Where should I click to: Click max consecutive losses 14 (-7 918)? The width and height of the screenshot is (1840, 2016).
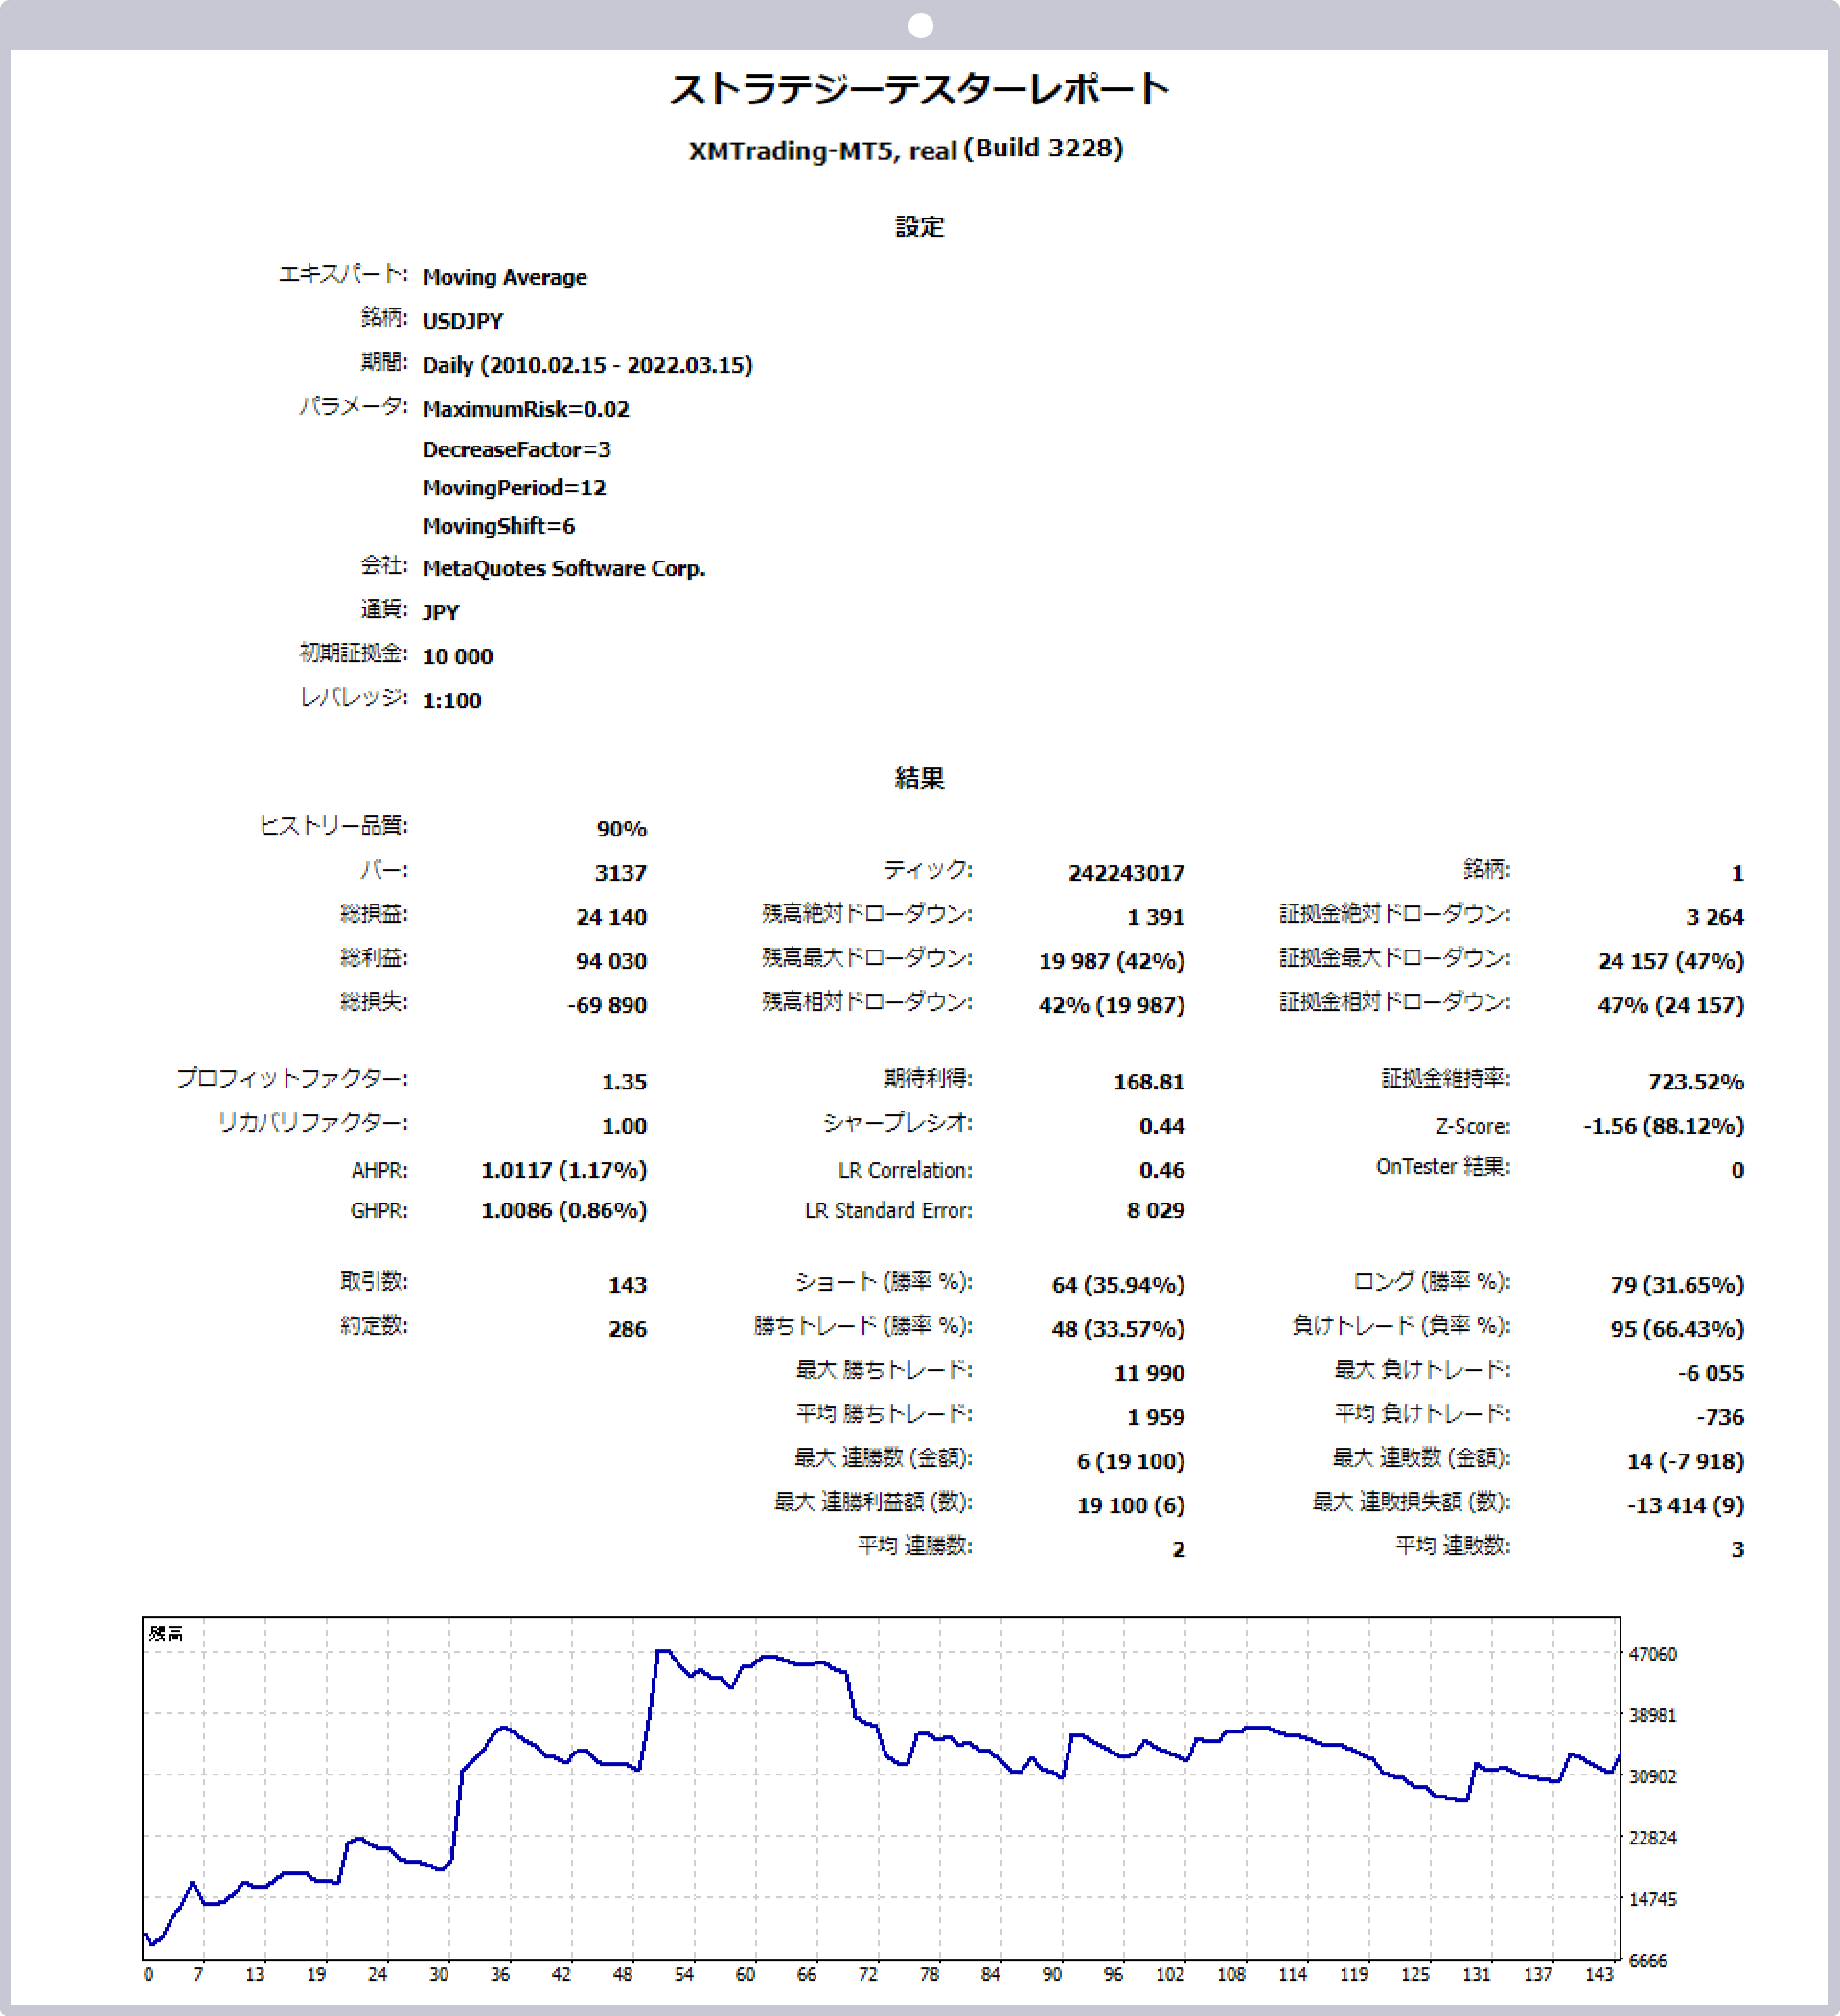[1686, 1461]
